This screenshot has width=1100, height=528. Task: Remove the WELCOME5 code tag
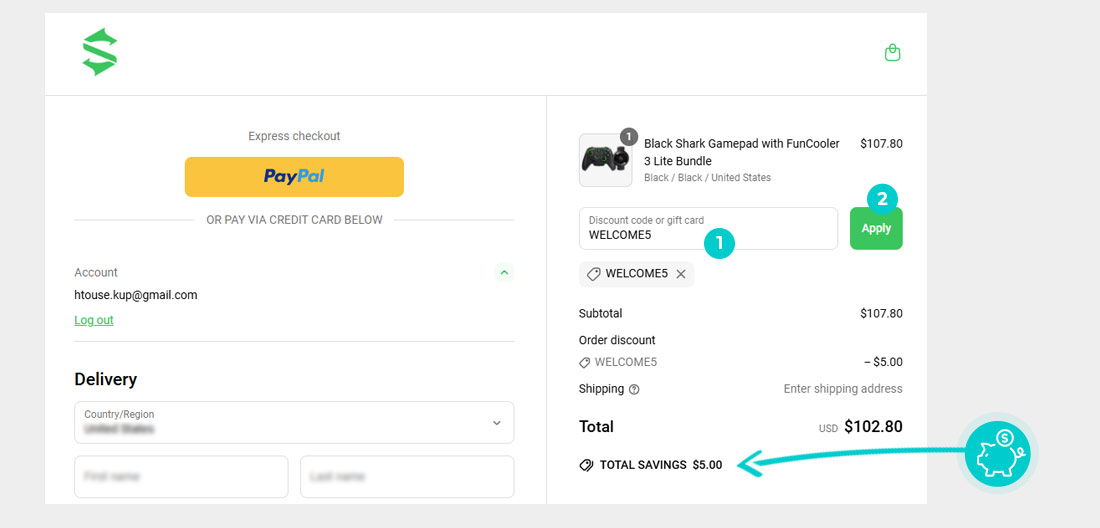tap(680, 274)
